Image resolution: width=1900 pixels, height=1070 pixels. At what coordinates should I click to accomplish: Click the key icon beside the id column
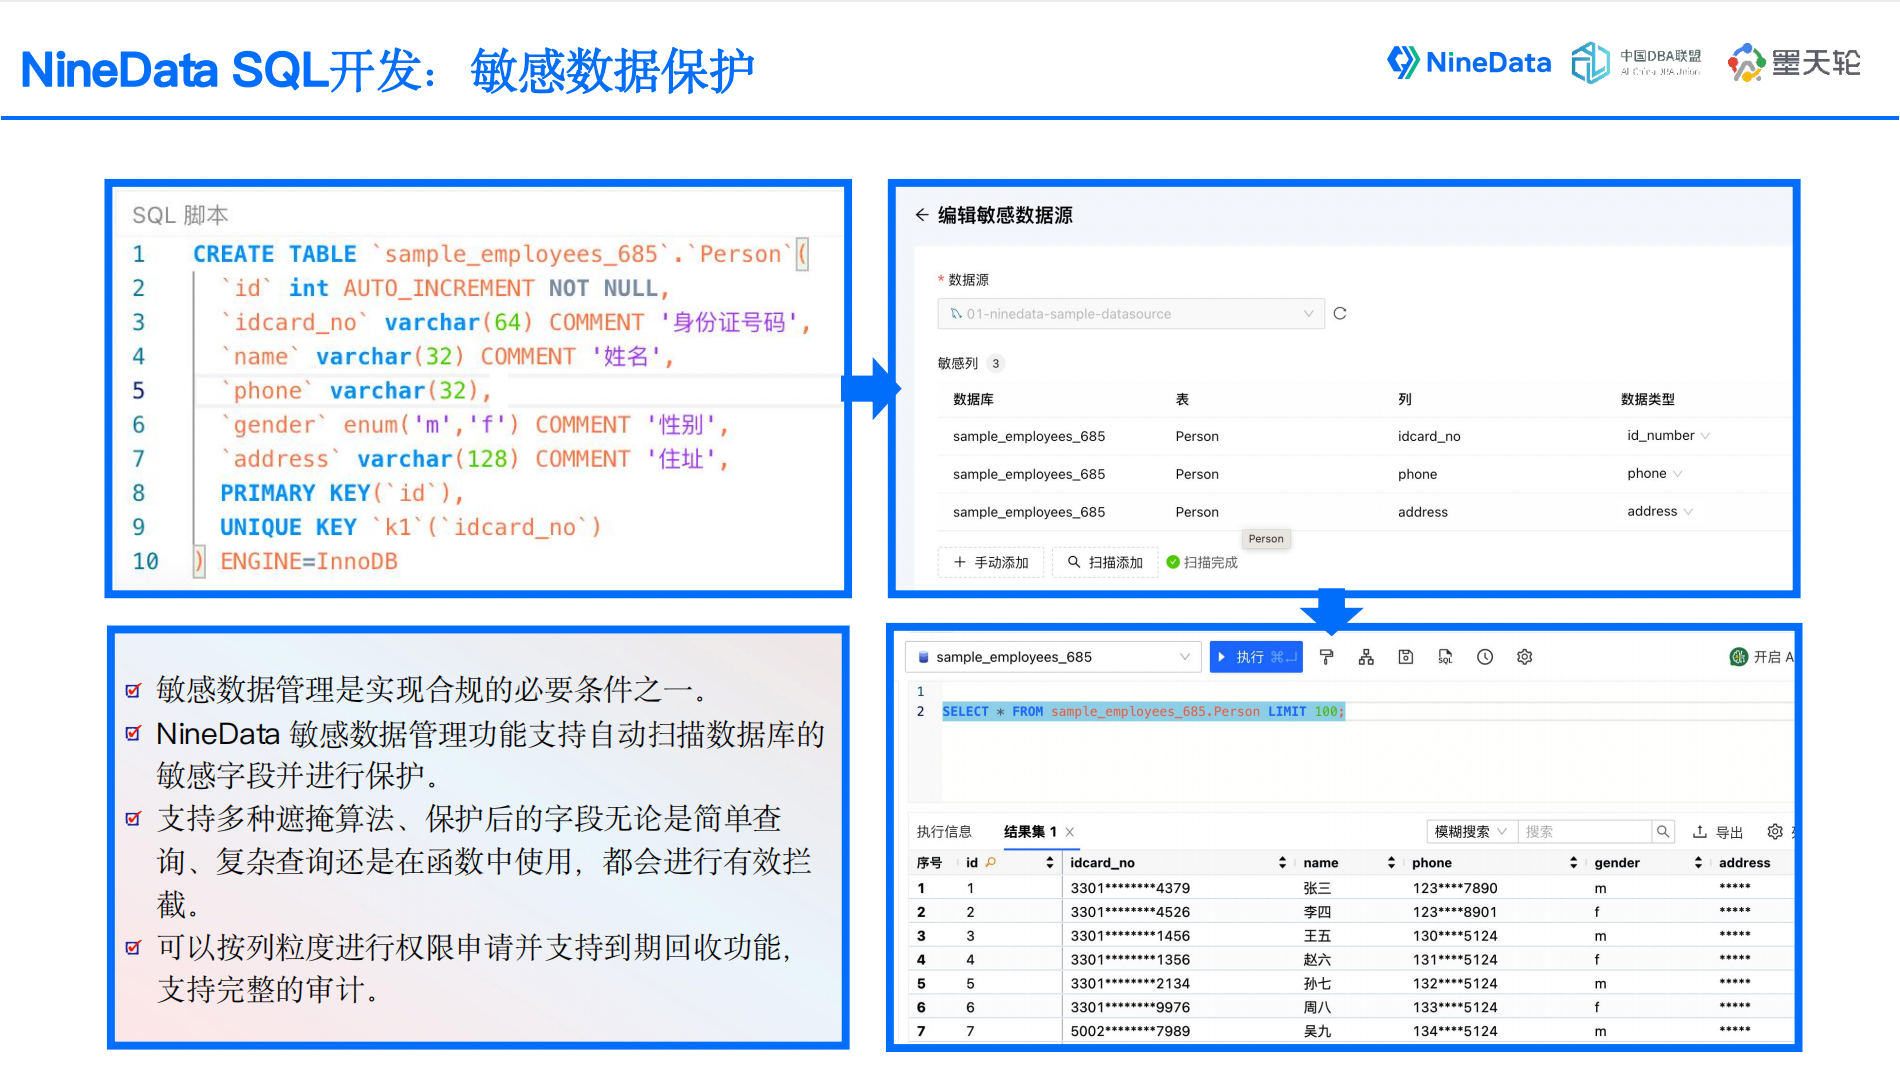(x=991, y=862)
